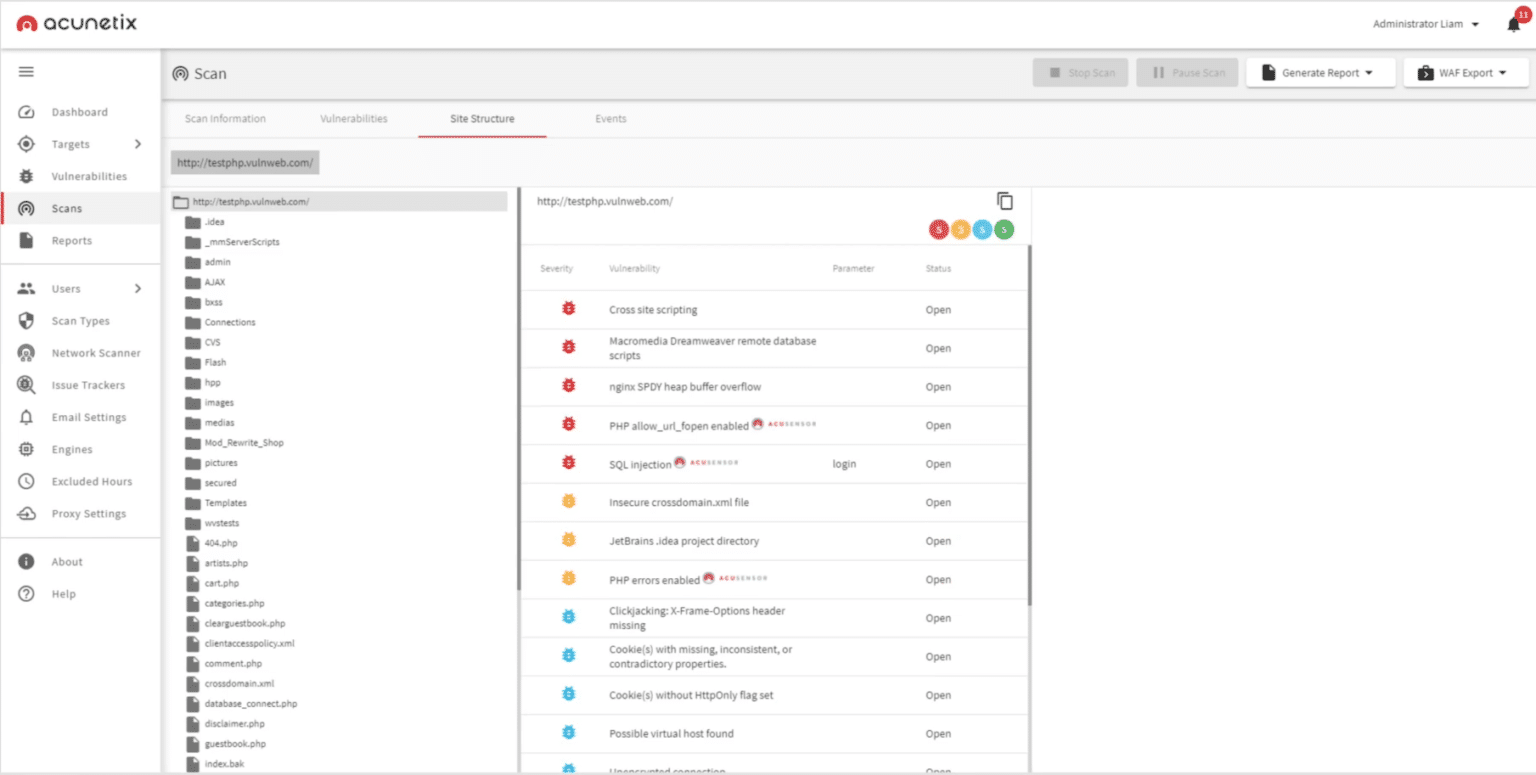Viewport: 1536px width, 775px height.
Task: Switch to the Events tab
Action: [x=610, y=118]
